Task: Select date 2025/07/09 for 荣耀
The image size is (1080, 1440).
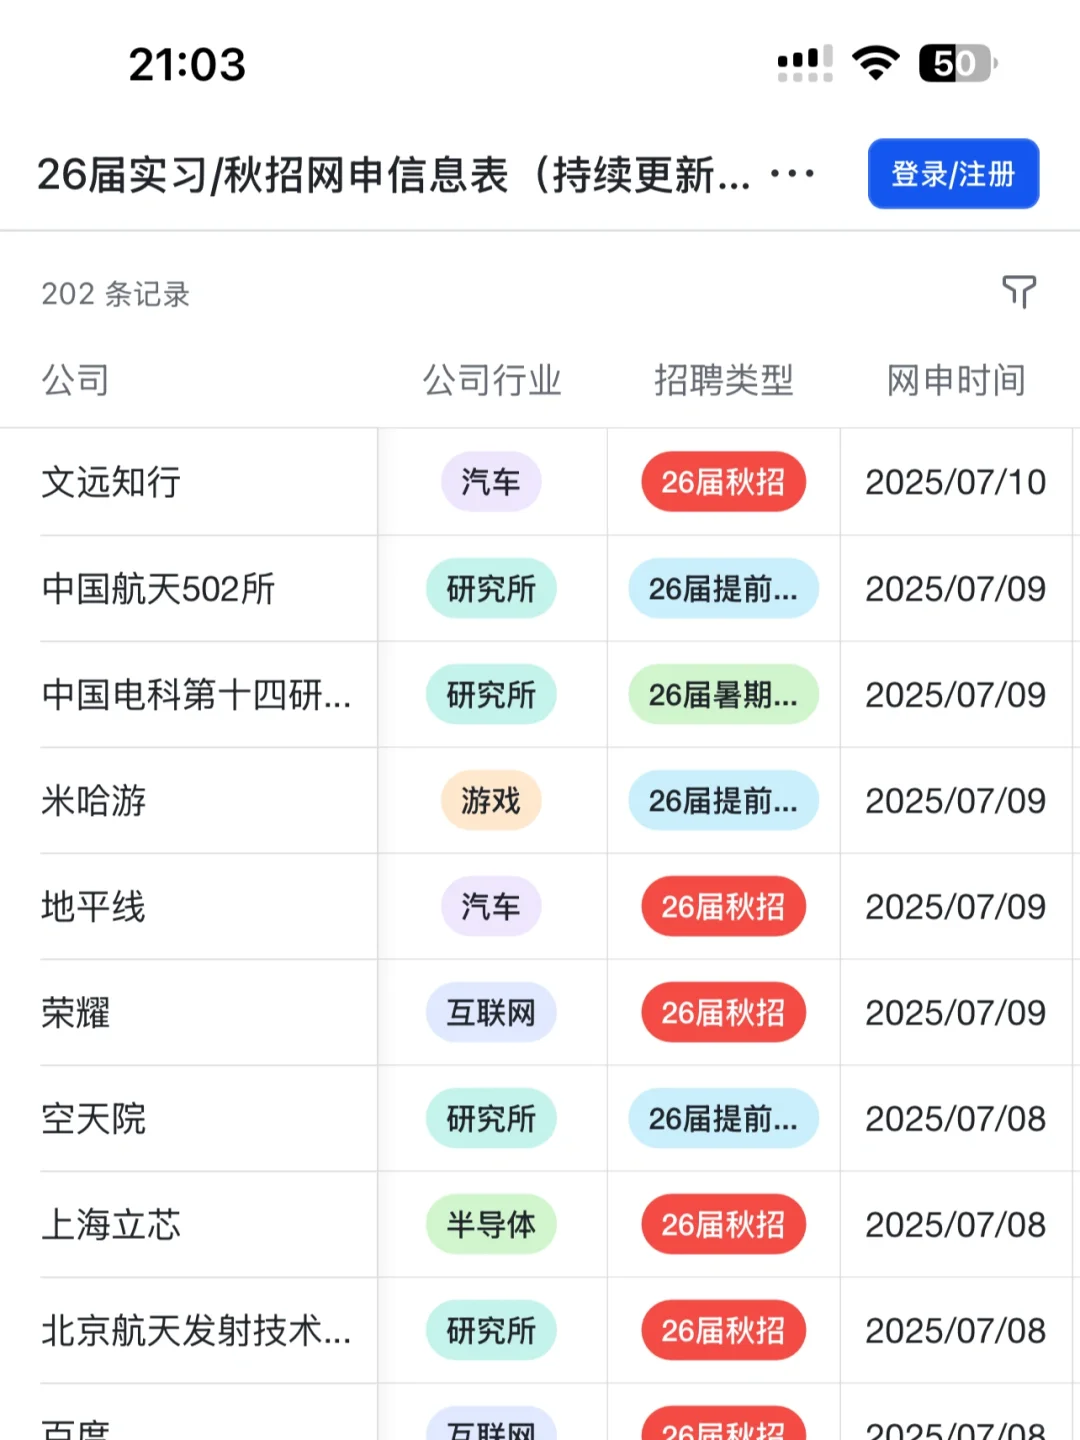Action: [x=956, y=1012]
